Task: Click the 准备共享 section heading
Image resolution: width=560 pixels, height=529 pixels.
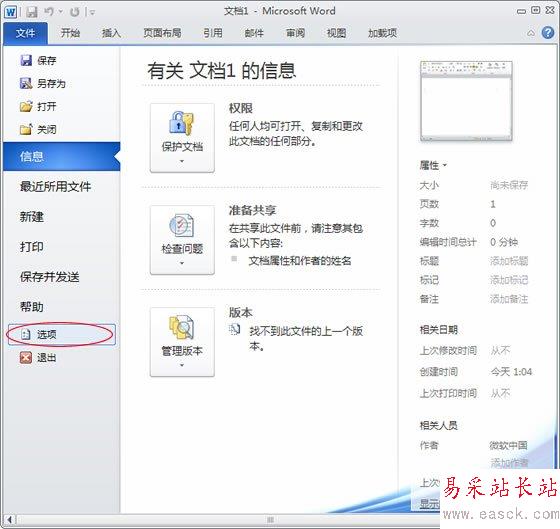Action: point(252,210)
